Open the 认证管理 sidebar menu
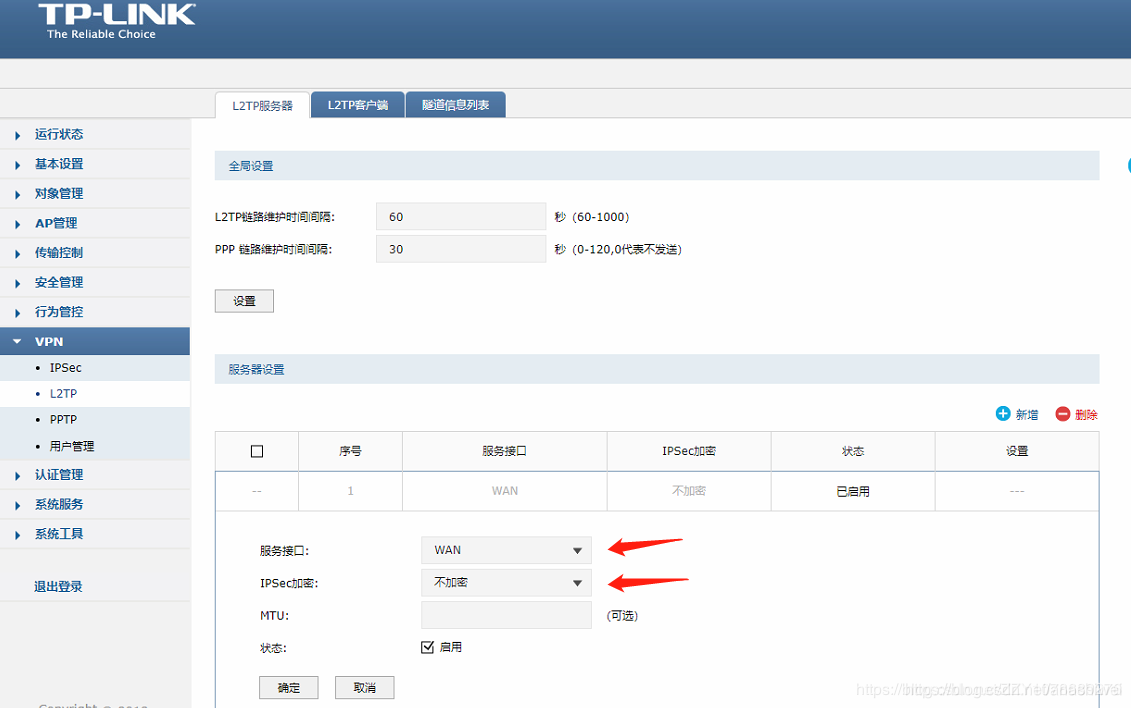The height and width of the screenshot is (708, 1131). 59,474
